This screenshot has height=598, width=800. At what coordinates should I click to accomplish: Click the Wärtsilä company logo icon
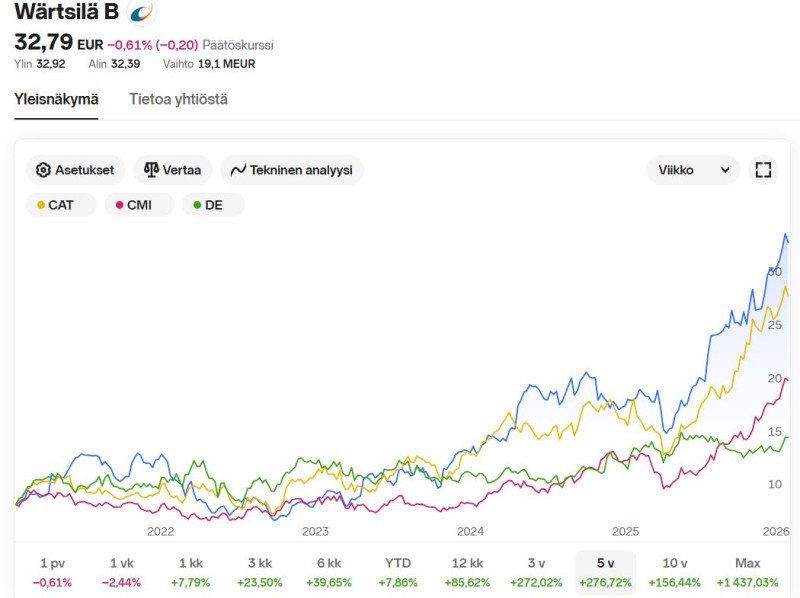point(143,12)
